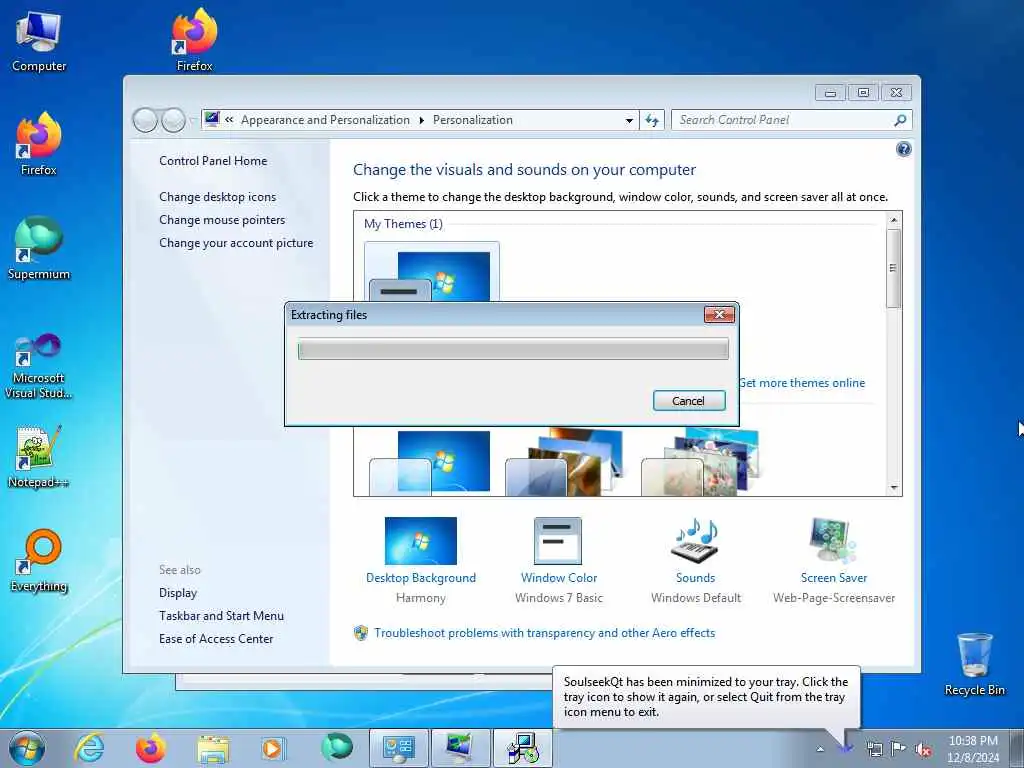Open Change your account picture link
Screen dimensions: 1024x768
[x=236, y=243]
